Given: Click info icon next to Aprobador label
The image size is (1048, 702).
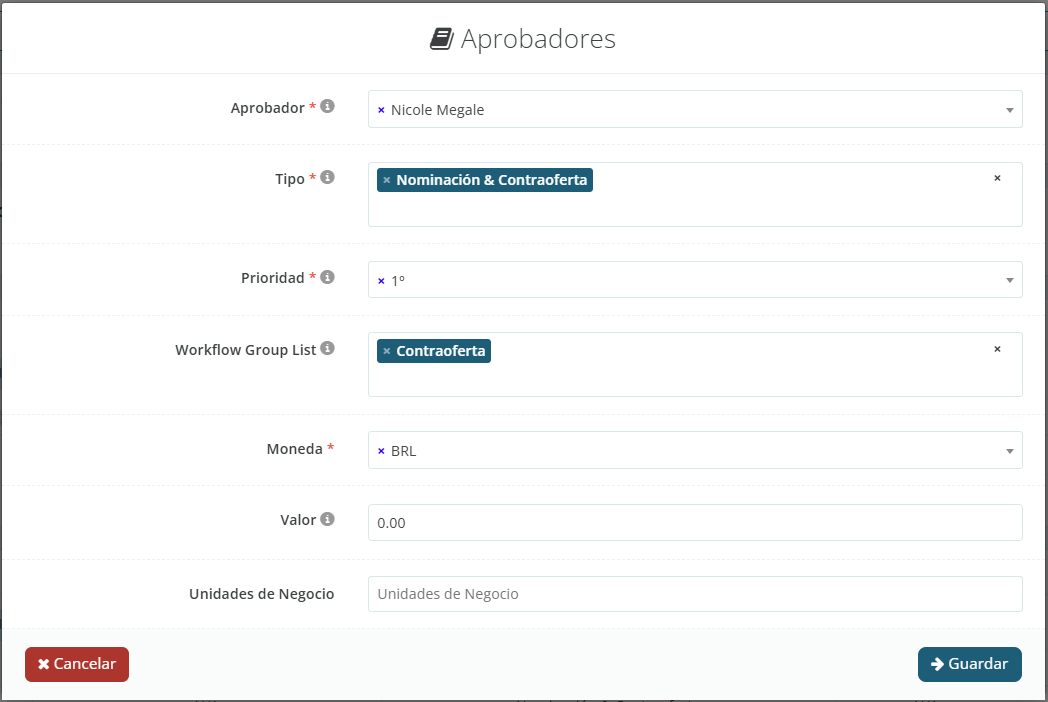Looking at the screenshot, I should point(327,106).
